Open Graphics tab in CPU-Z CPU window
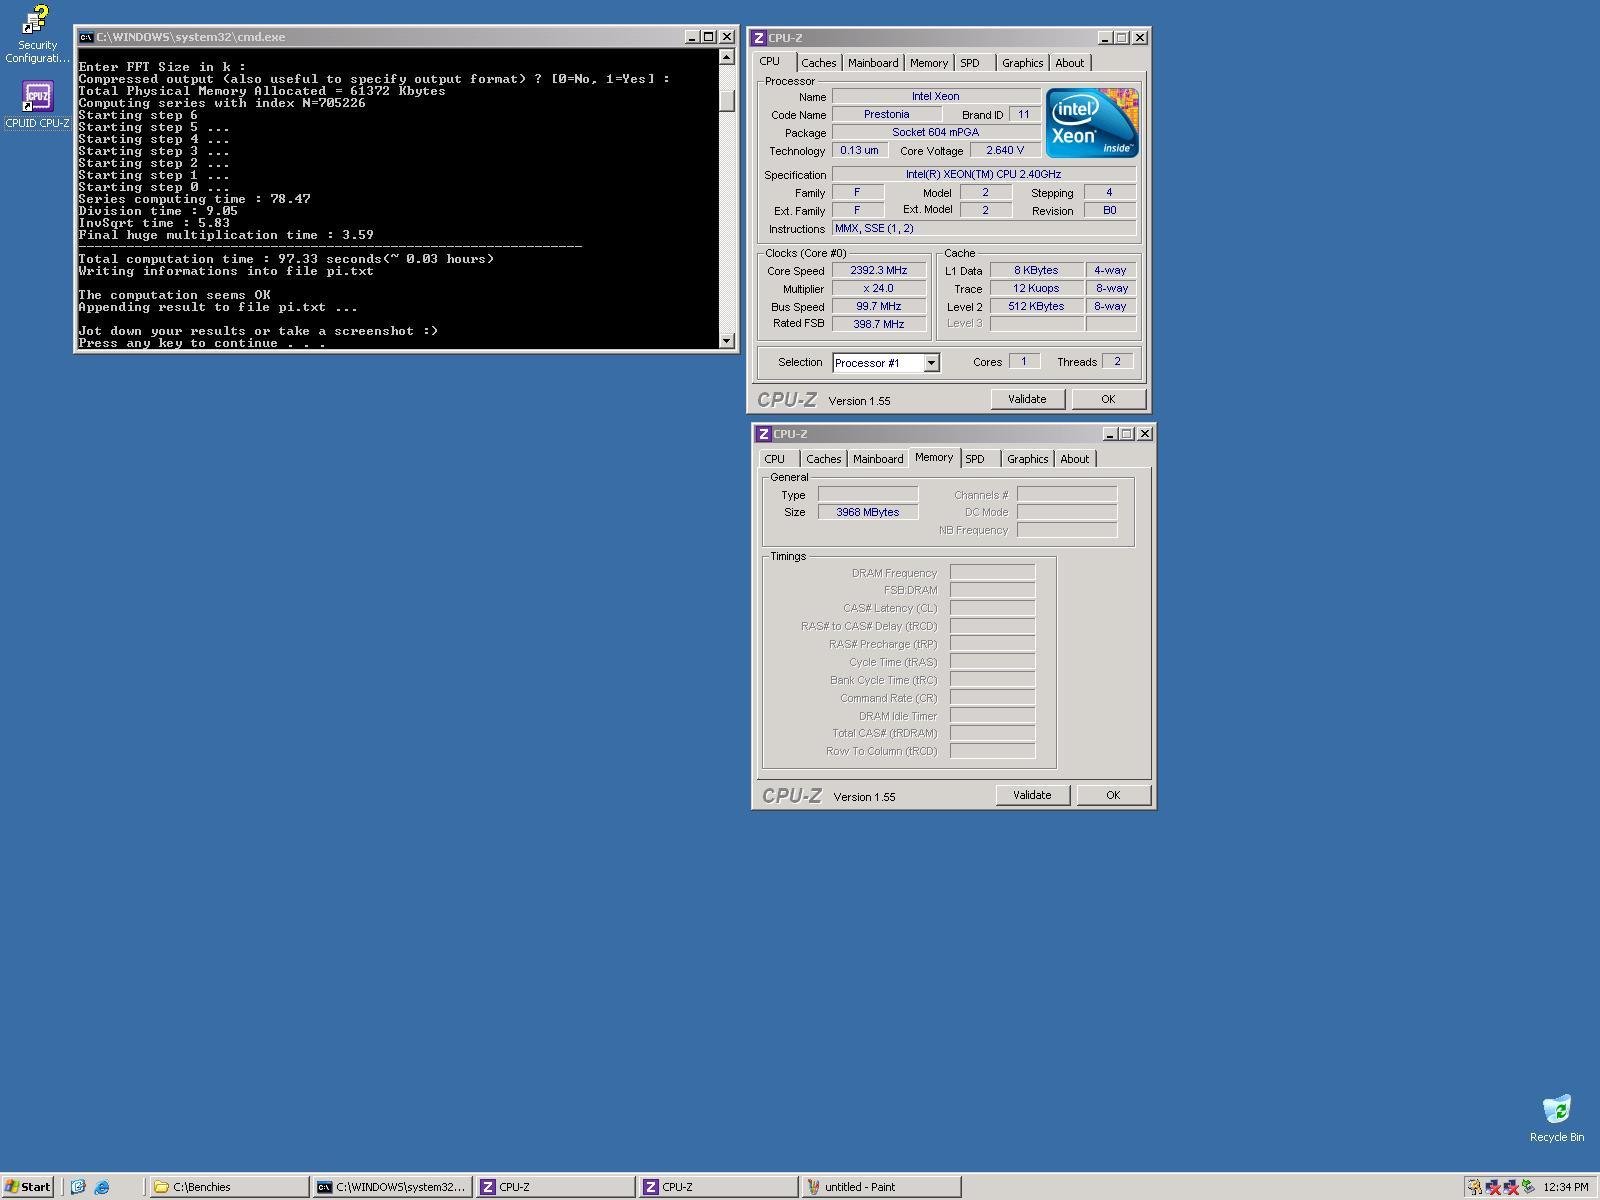 1022,63
